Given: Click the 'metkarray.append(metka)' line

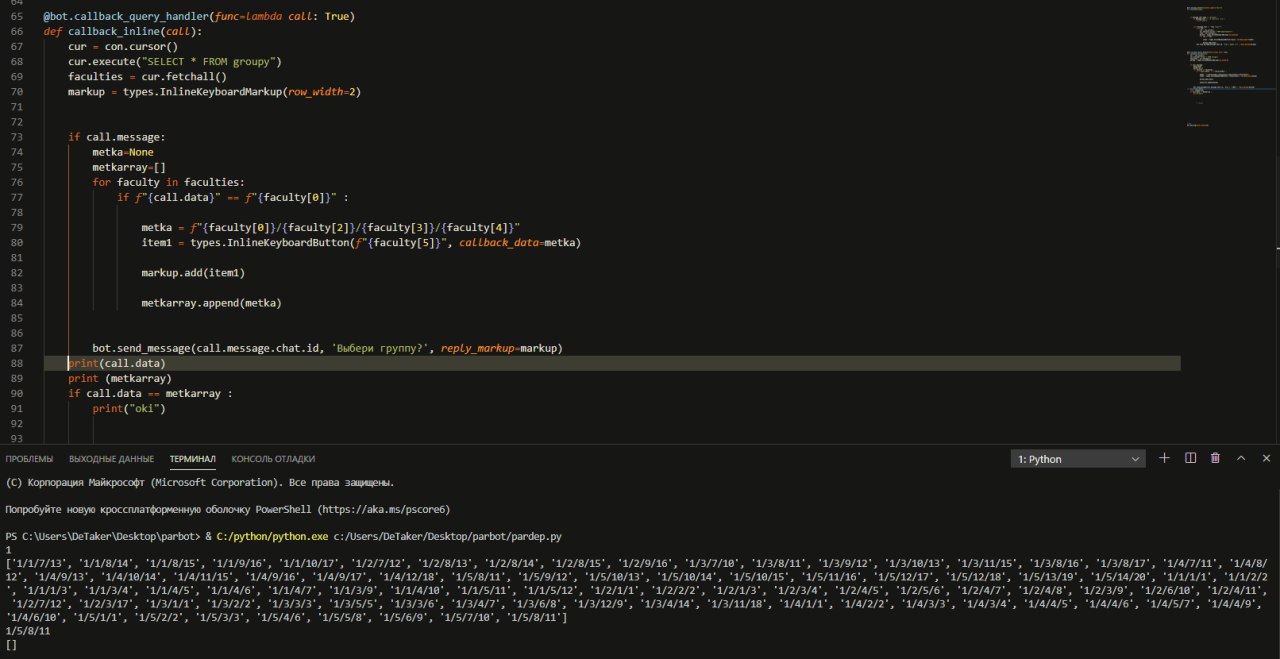Looking at the screenshot, I should pyautogui.click(x=211, y=302).
